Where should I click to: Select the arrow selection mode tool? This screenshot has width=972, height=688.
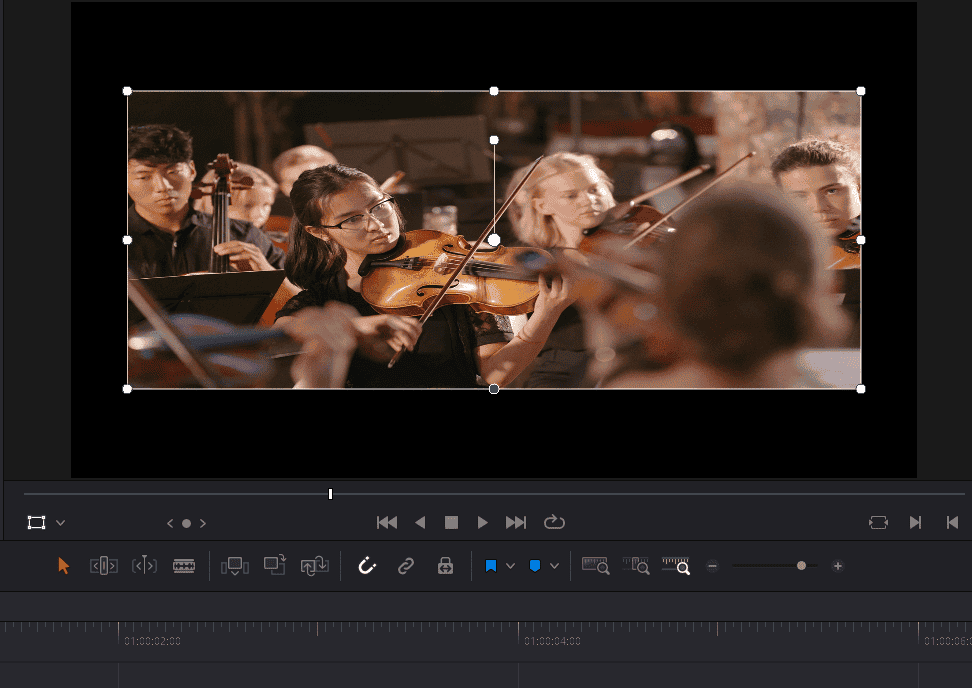click(x=63, y=565)
